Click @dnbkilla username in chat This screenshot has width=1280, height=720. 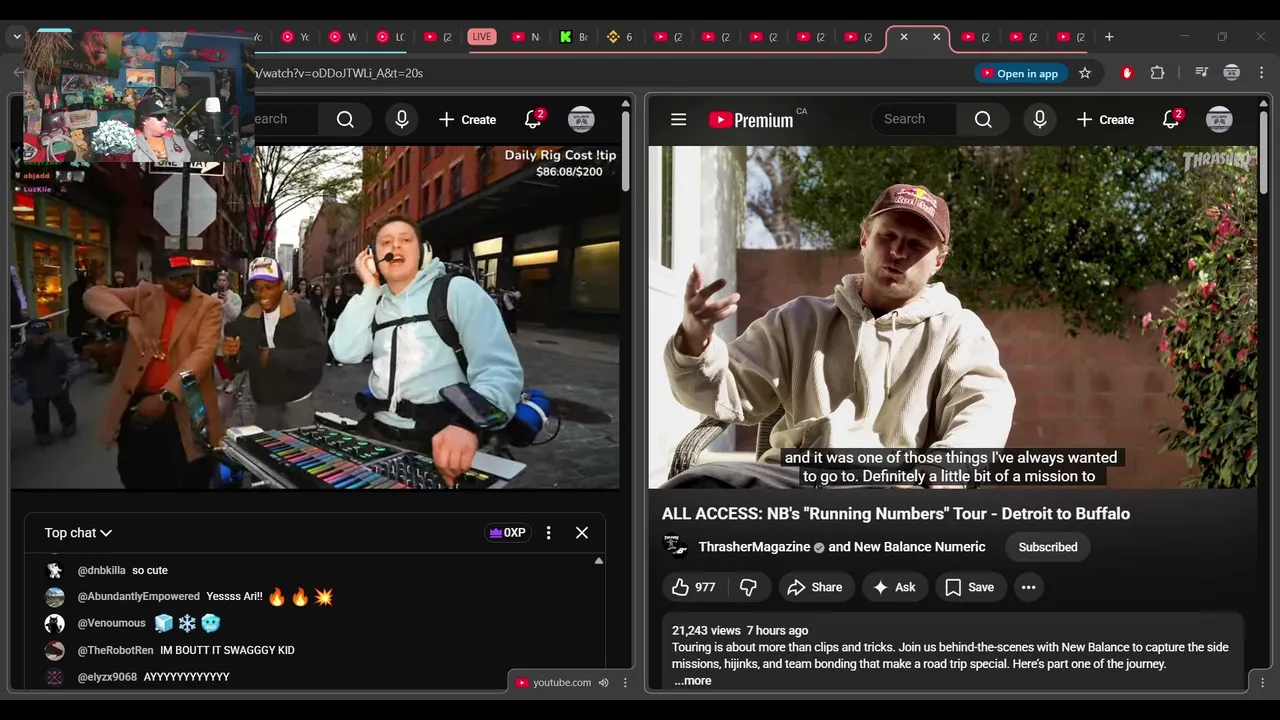[x=101, y=570]
